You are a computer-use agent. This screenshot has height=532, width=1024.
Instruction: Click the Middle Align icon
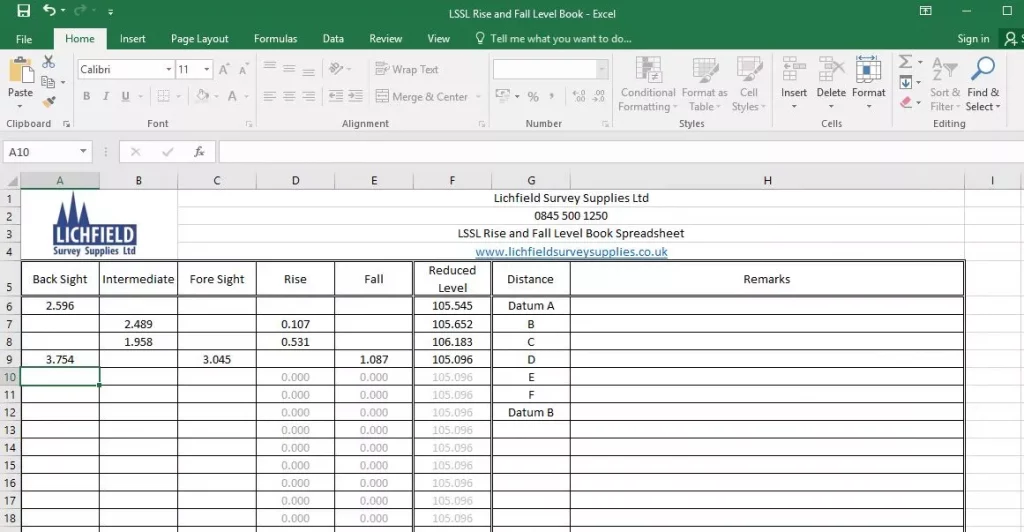click(289, 68)
